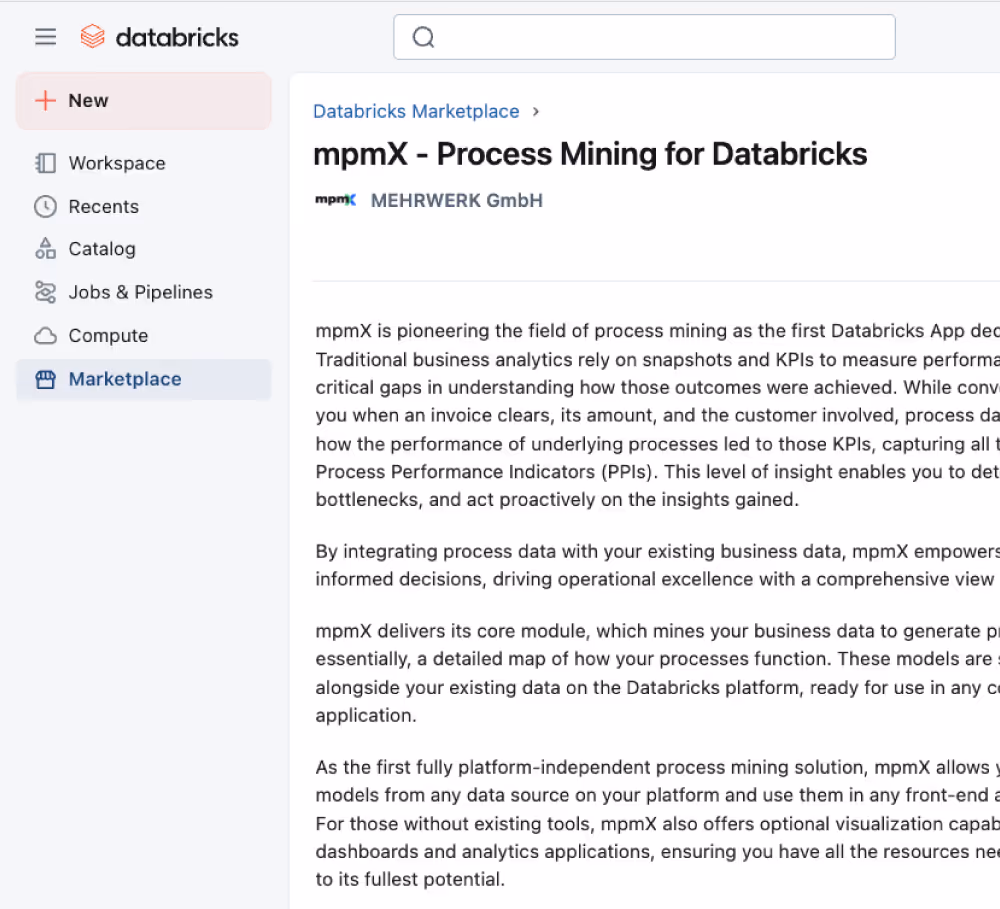This screenshot has height=909, width=1000.
Task: Click the Catalog shapes icon
Action: pyautogui.click(x=45, y=249)
